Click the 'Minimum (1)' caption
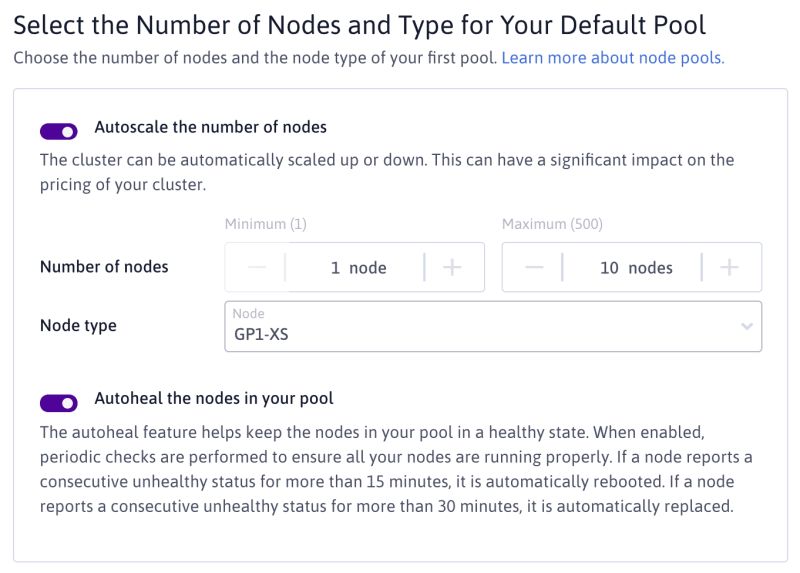Screen dimensions: 800x573 coord(265,224)
